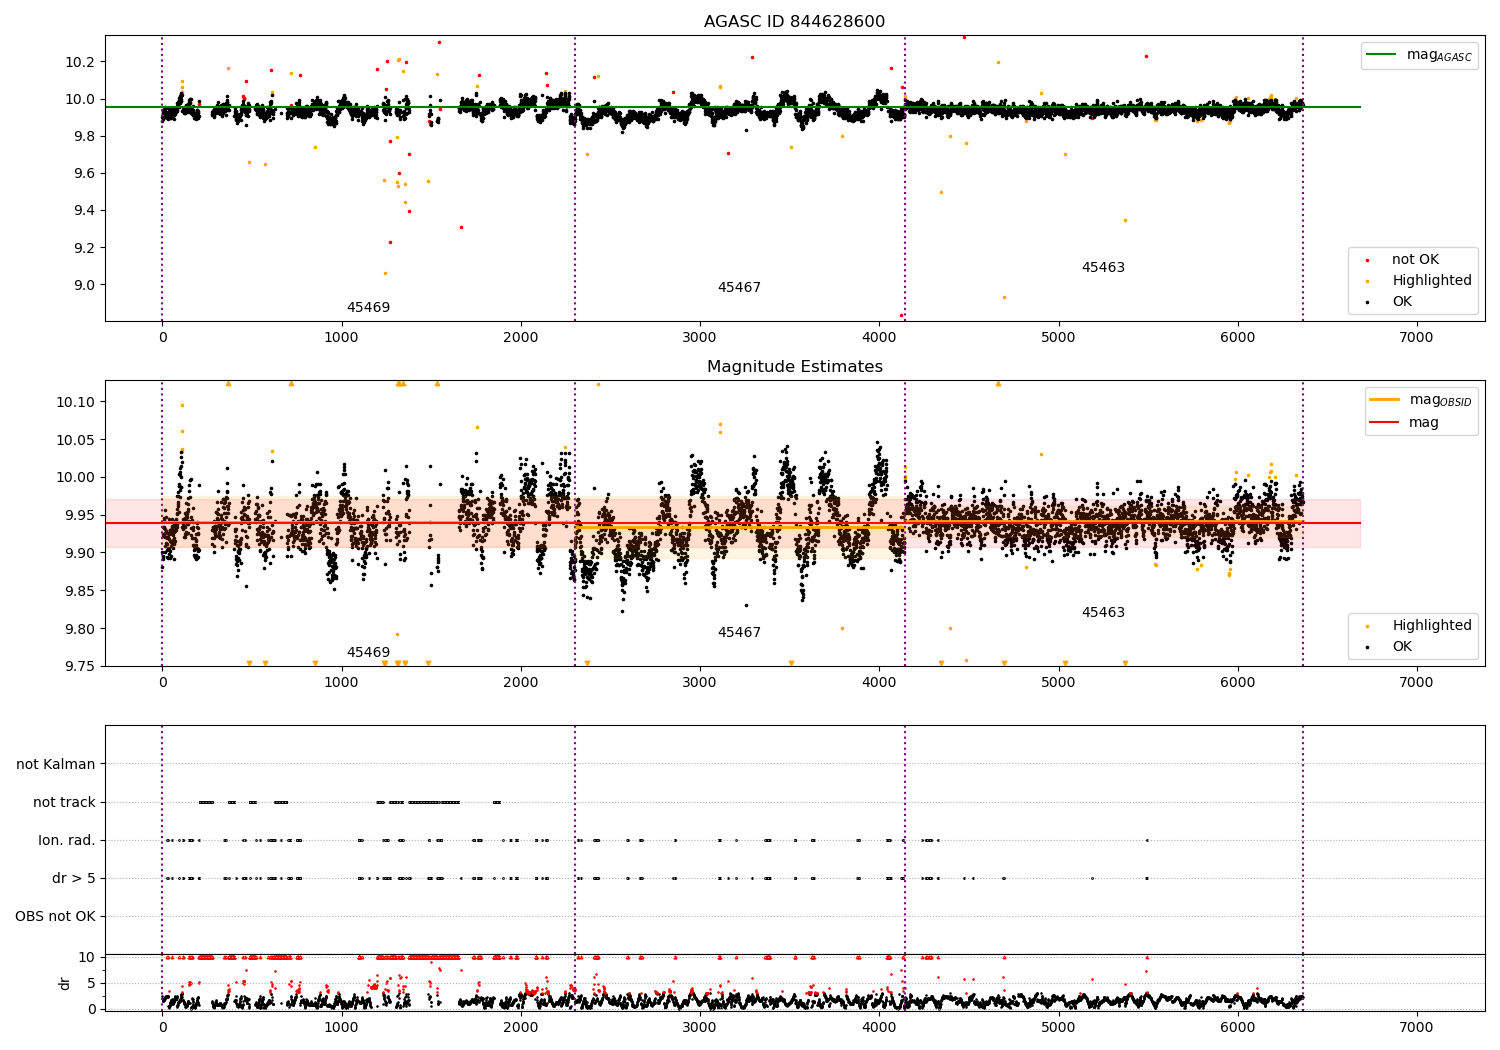Click the "3000" x-axis tick under the middle plot
This screenshot has width=1500, height=1050.
point(700,683)
